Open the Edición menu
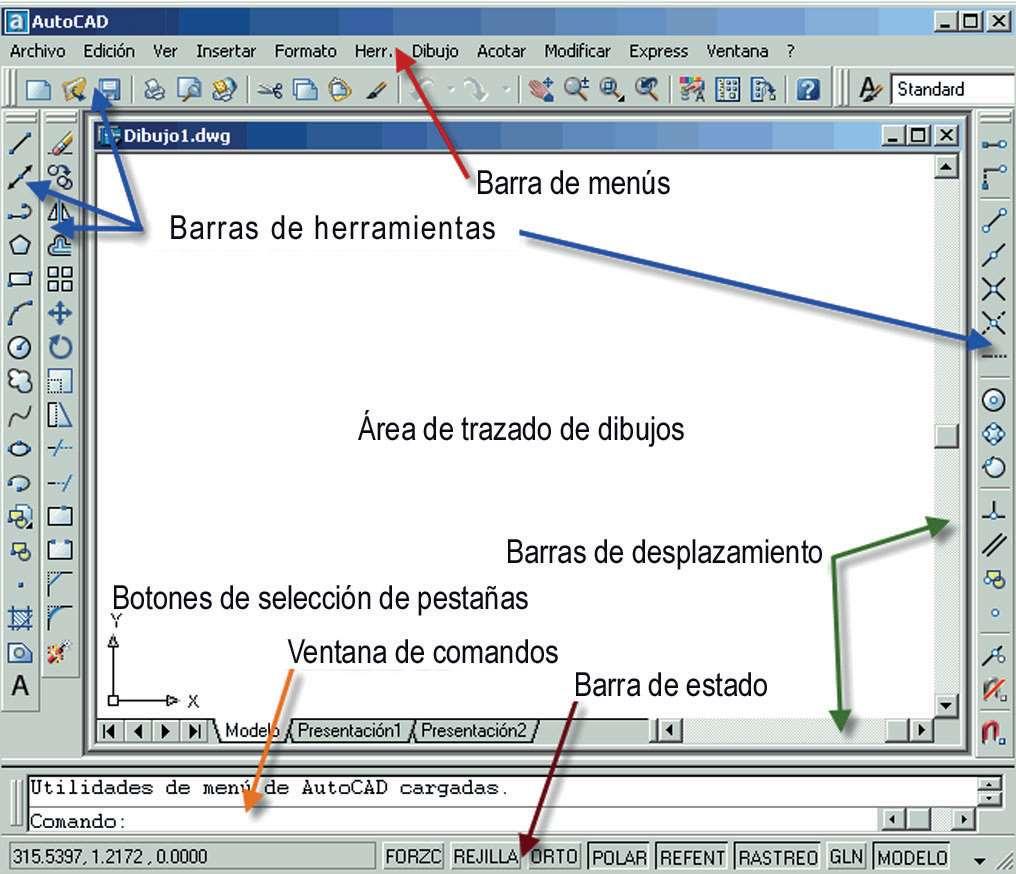This screenshot has height=874, width=1016. 109,51
